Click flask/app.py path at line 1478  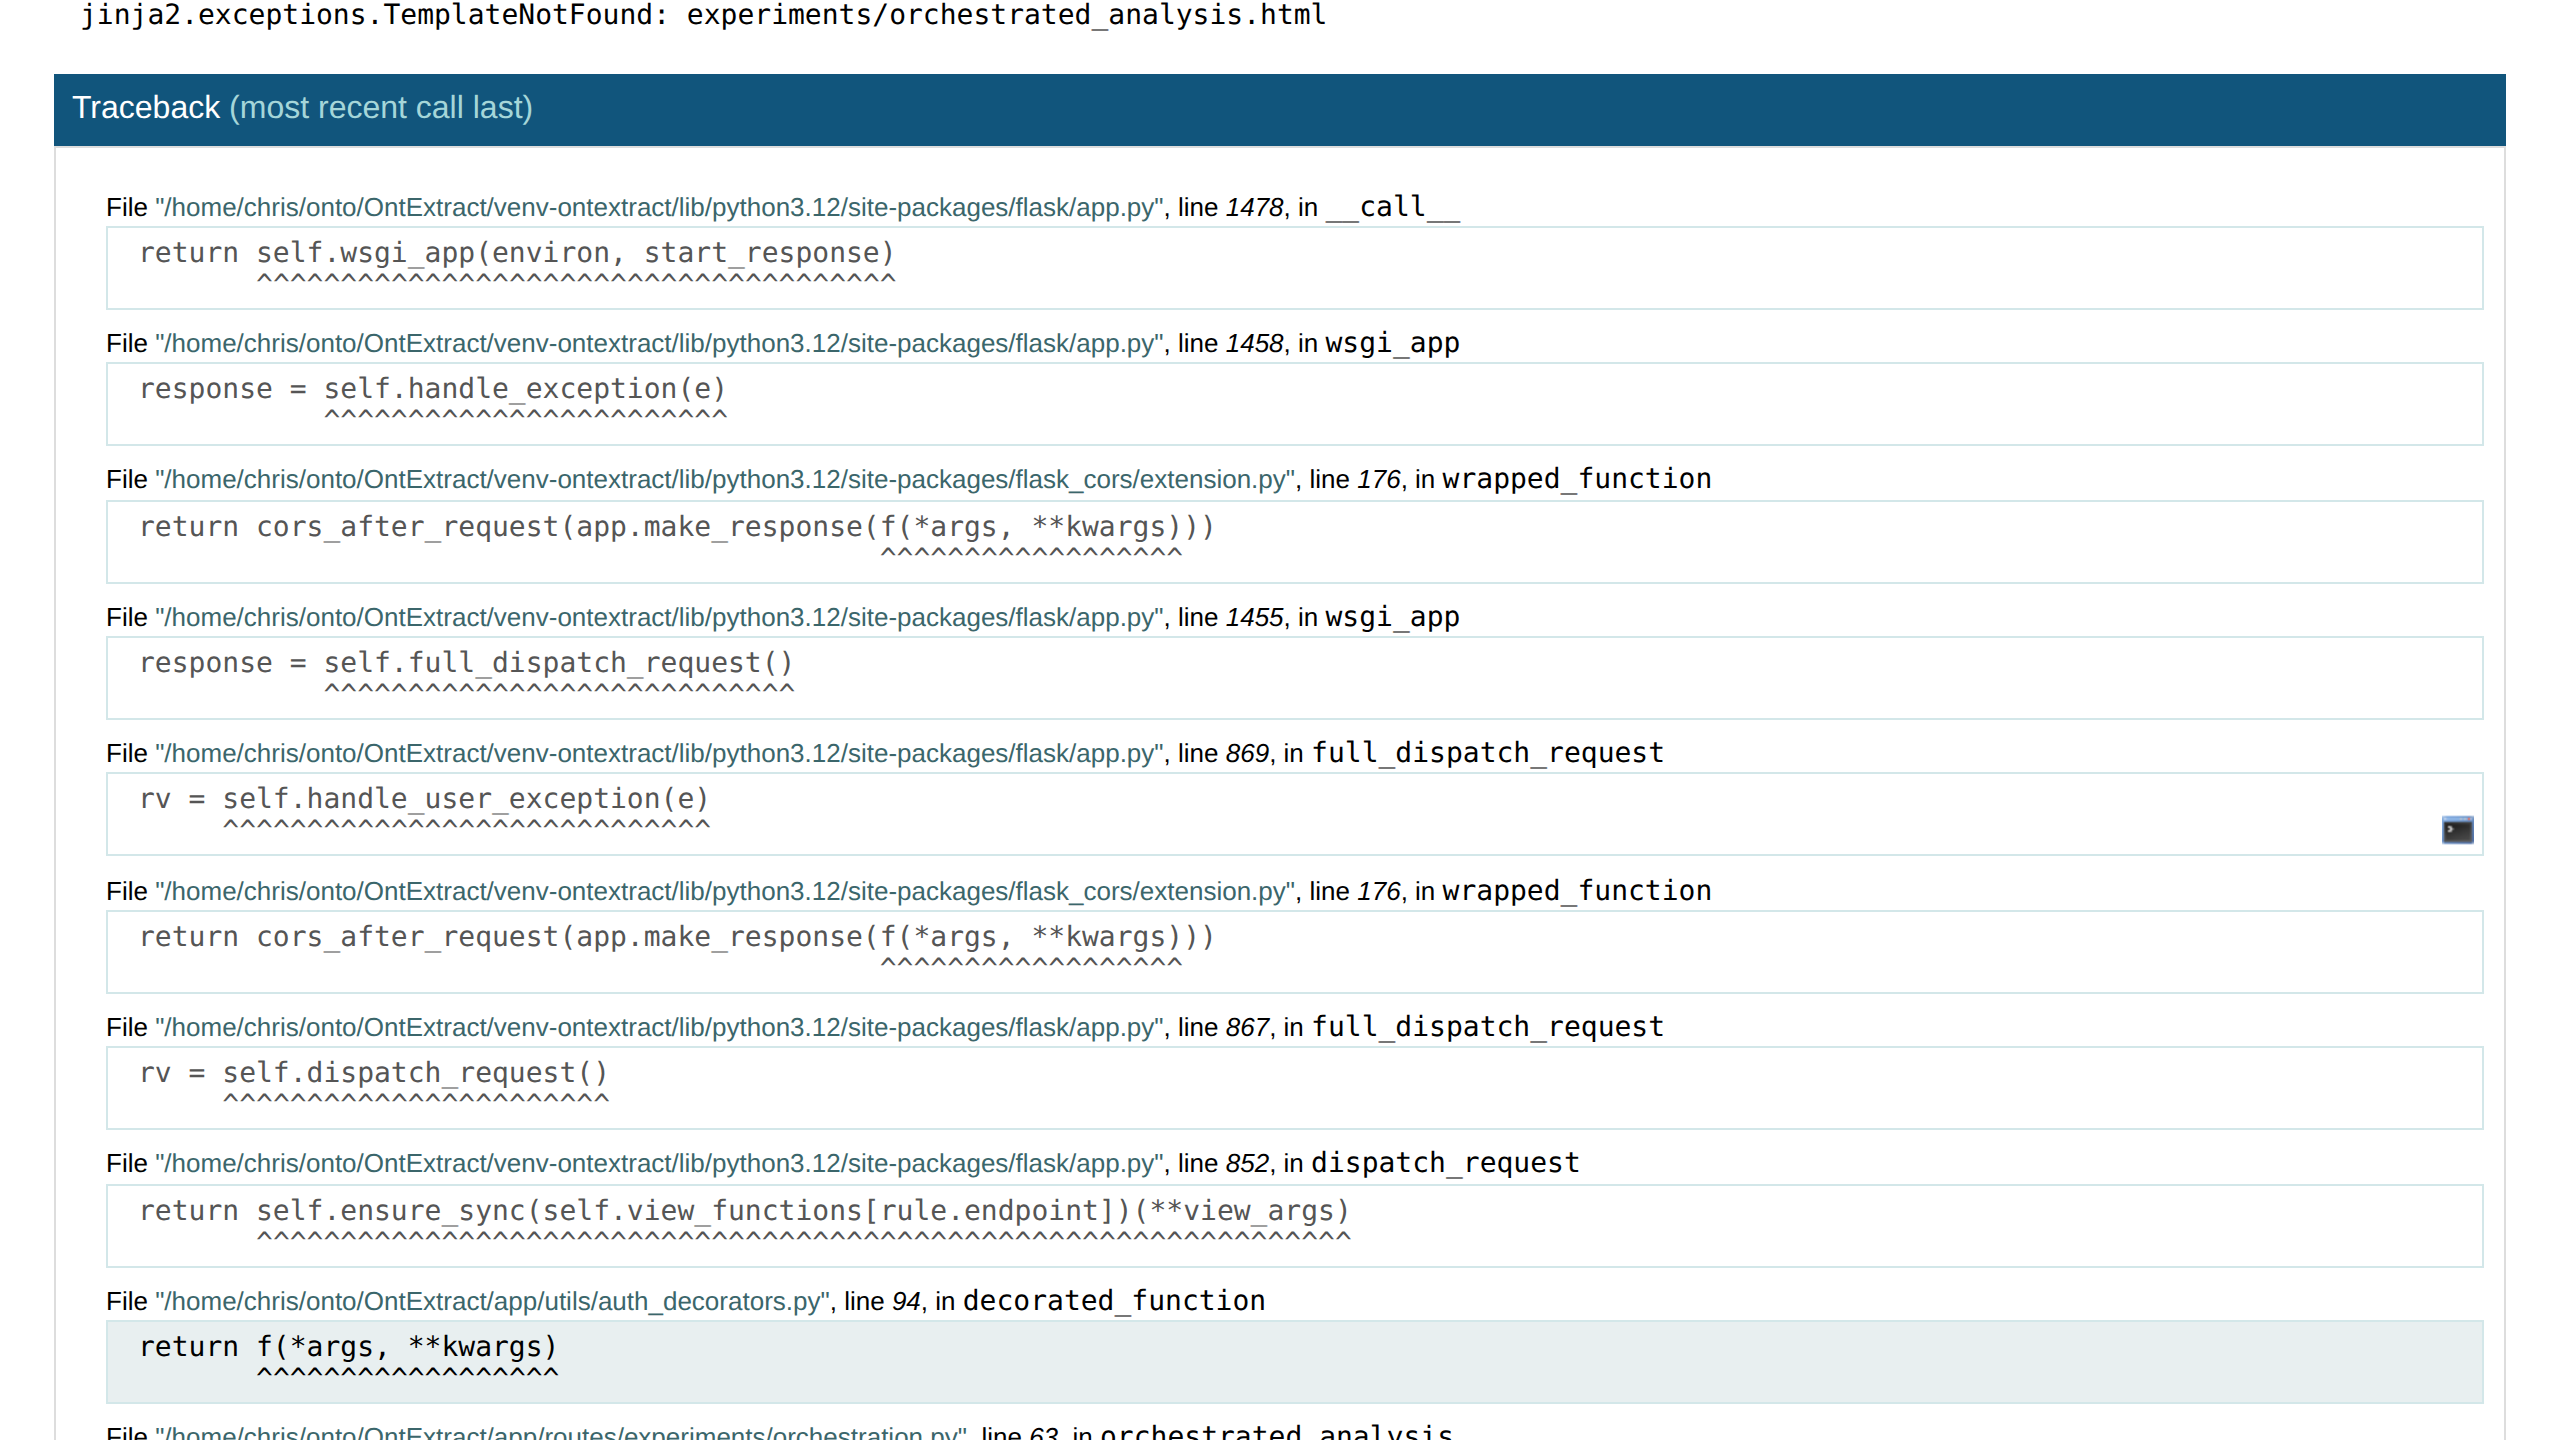click(659, 208)
